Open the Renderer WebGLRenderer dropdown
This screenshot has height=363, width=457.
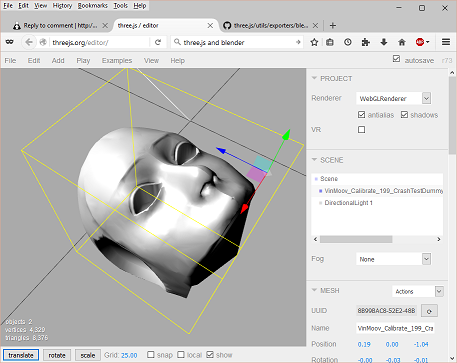click(393, 98)
